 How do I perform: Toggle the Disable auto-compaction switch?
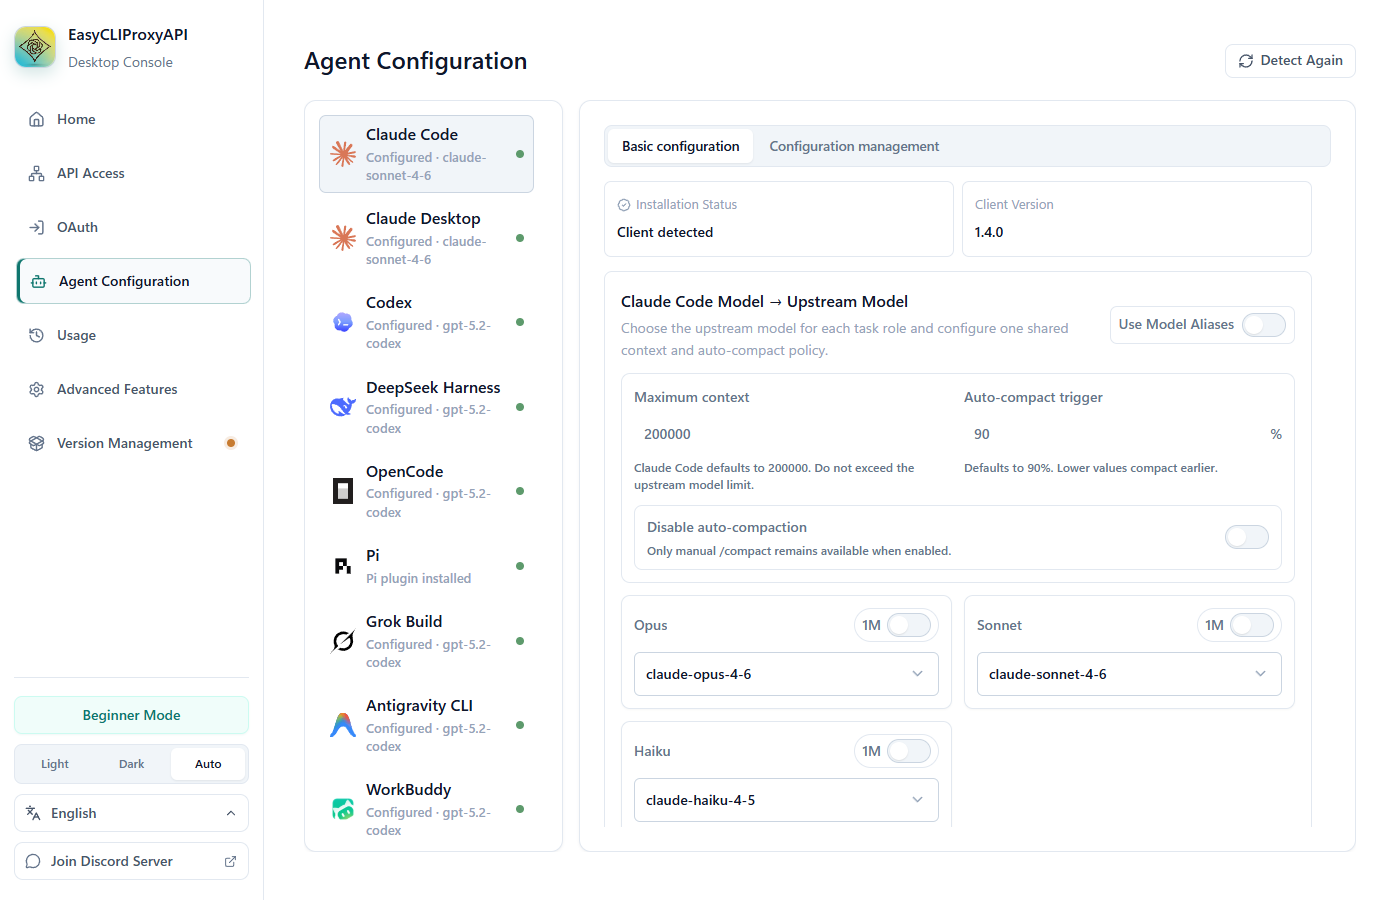1247,537
